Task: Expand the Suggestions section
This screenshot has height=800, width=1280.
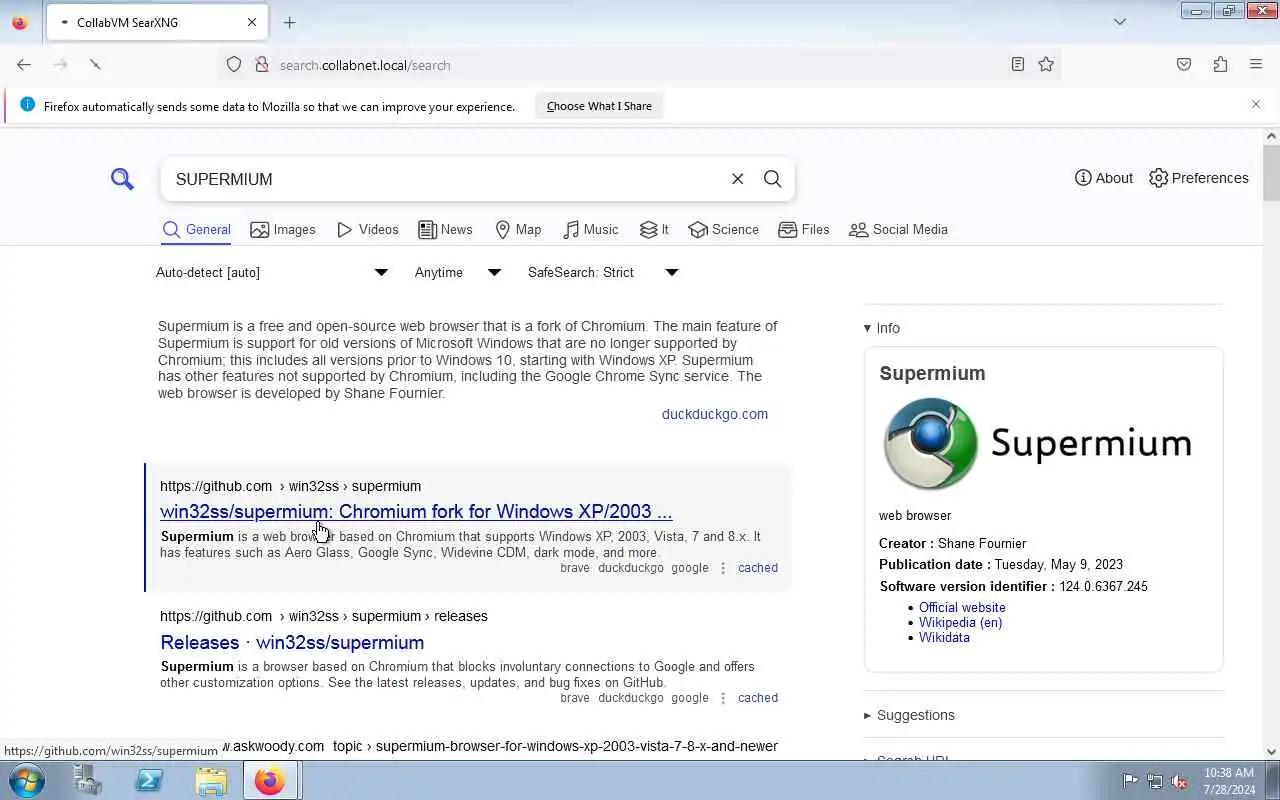Action: tap(909, 715)
